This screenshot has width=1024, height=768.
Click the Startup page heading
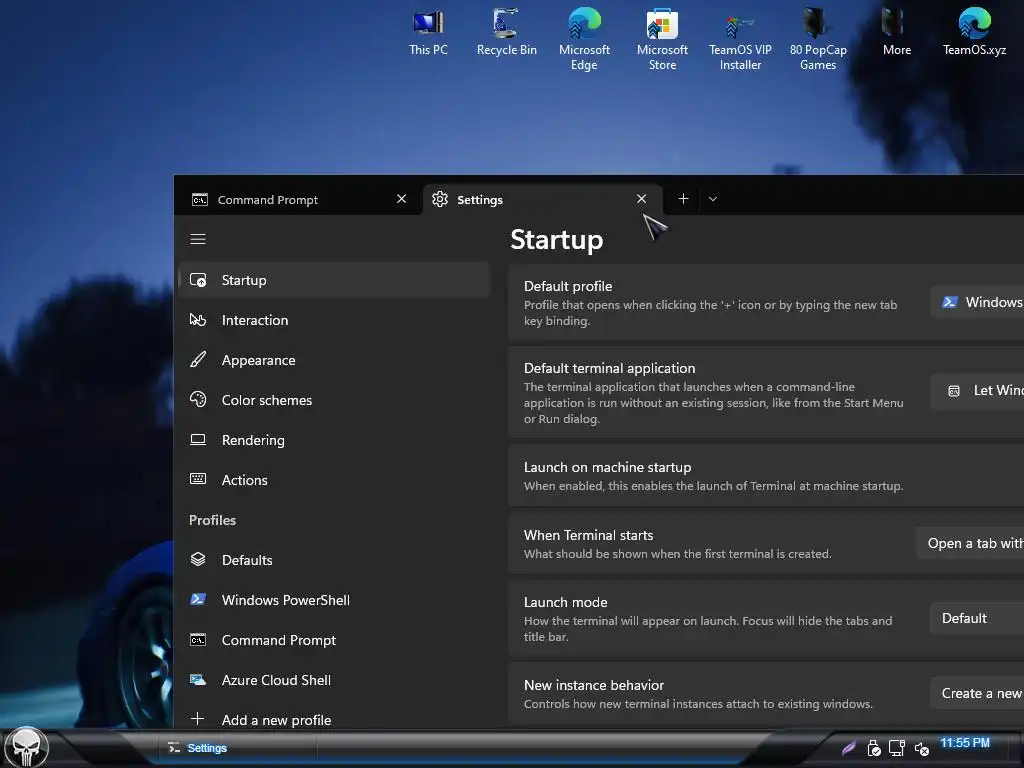[x=556, y=240]
